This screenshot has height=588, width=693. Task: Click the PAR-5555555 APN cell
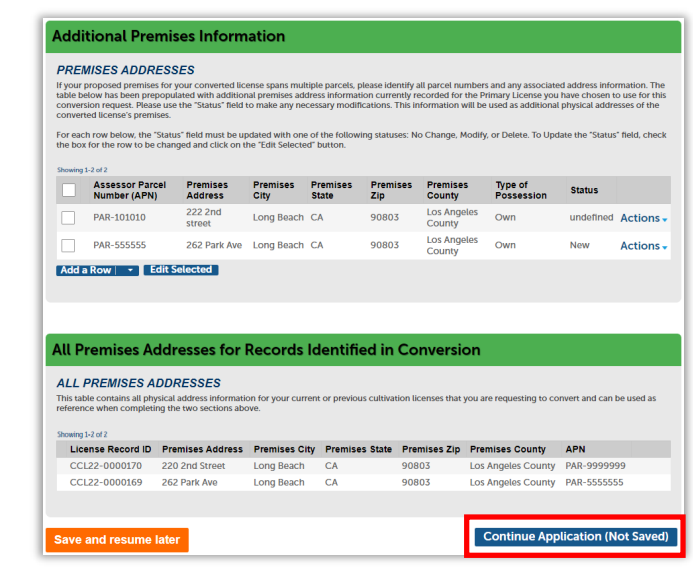pyautogui.click(x=594, y=482)
